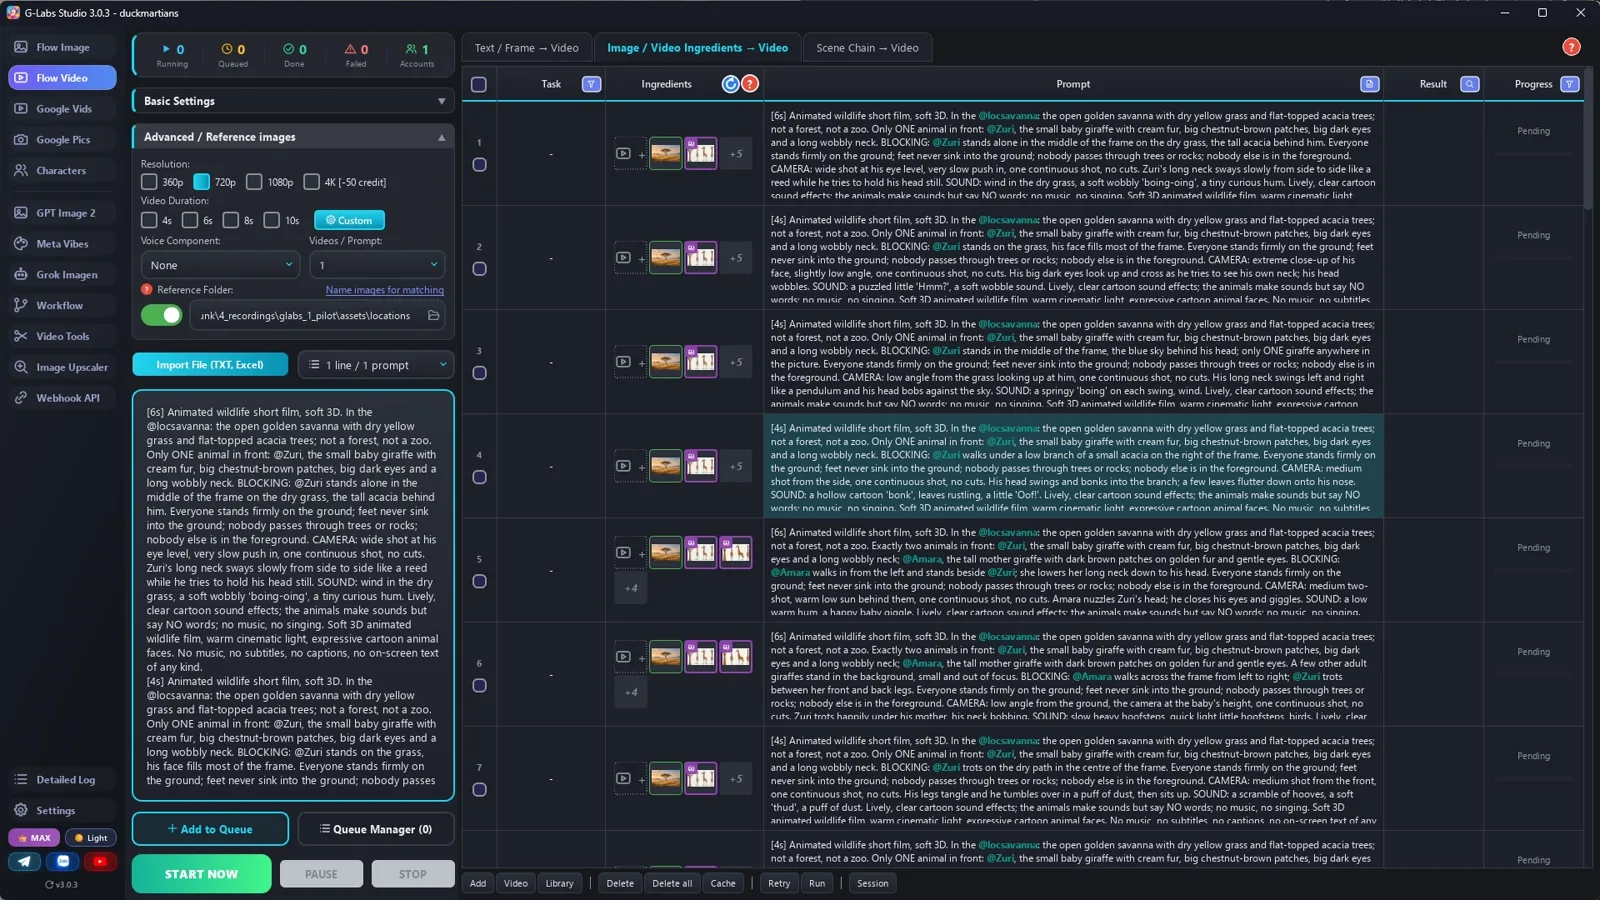1600x900 pixels.
Task: Expand the Basic Settings section
Action: click(x=293, y=101)
